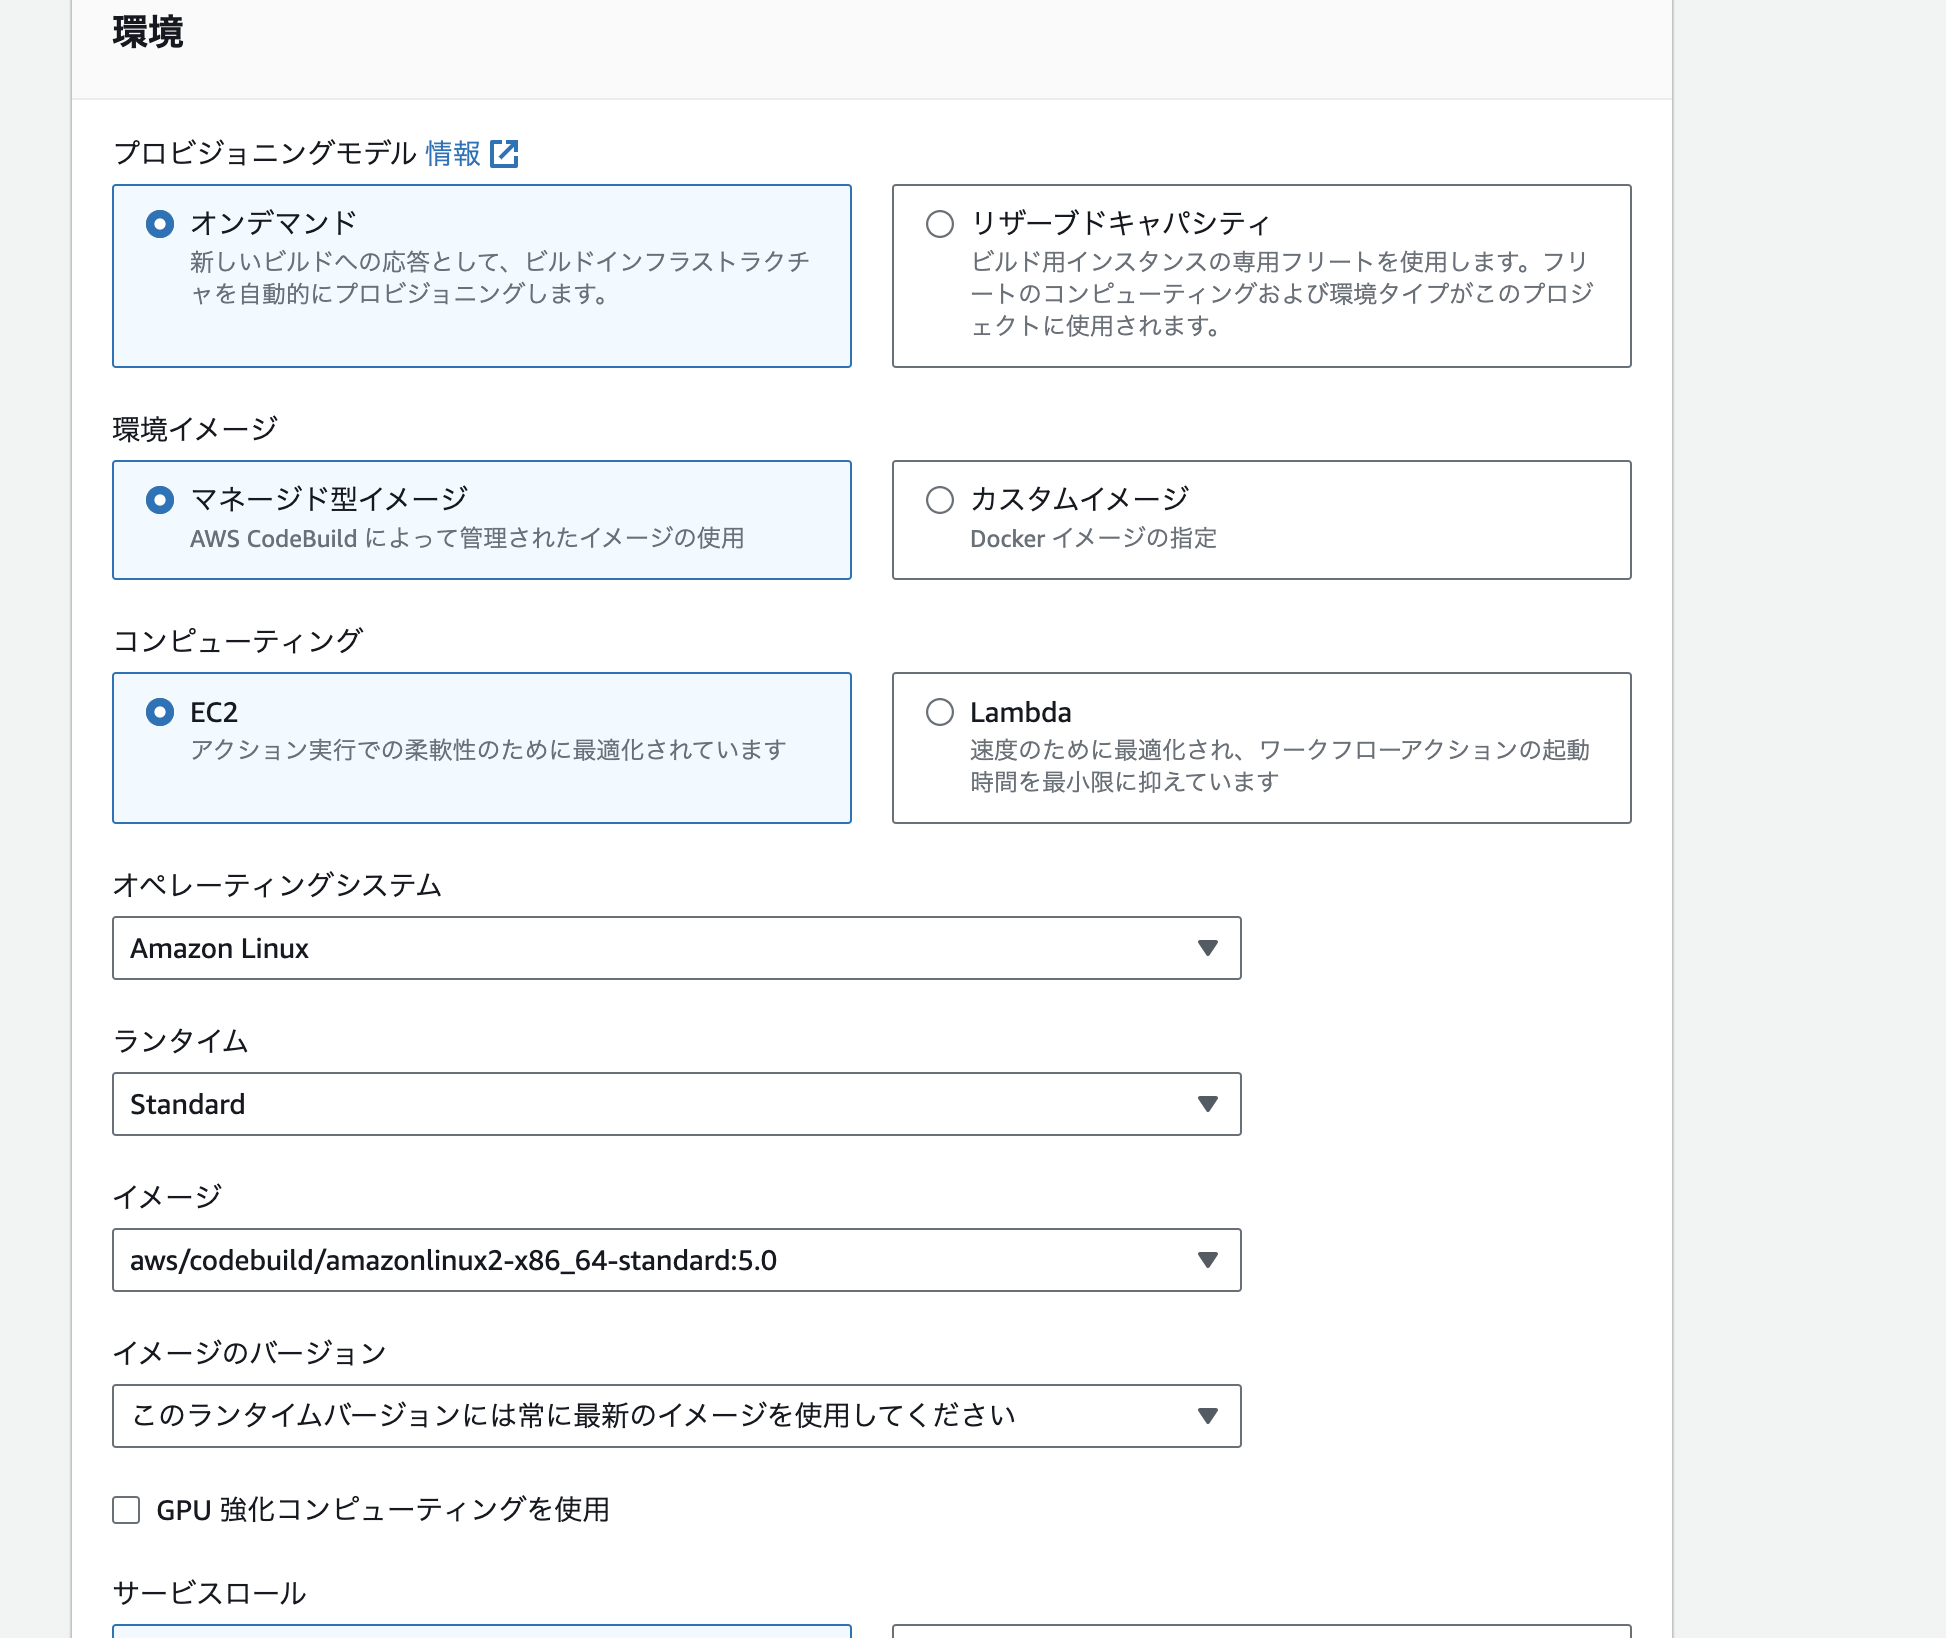
Task: Open the aws/codebuild/amazonlinux2 image dropdown
Action: (x=677, y=1260)
